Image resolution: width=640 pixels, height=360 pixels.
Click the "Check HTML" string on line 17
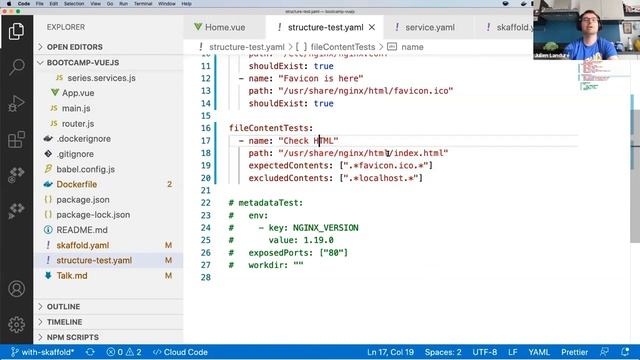click(308, 141)
